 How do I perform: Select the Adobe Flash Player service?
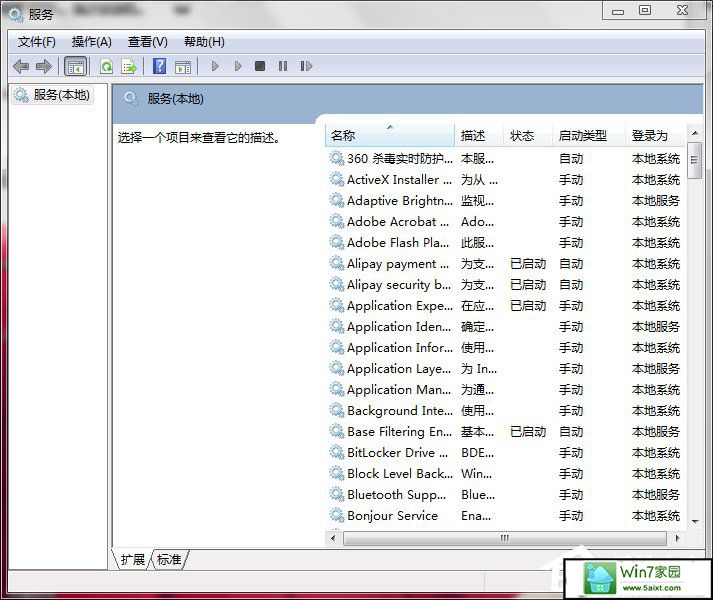click(505, 242)
